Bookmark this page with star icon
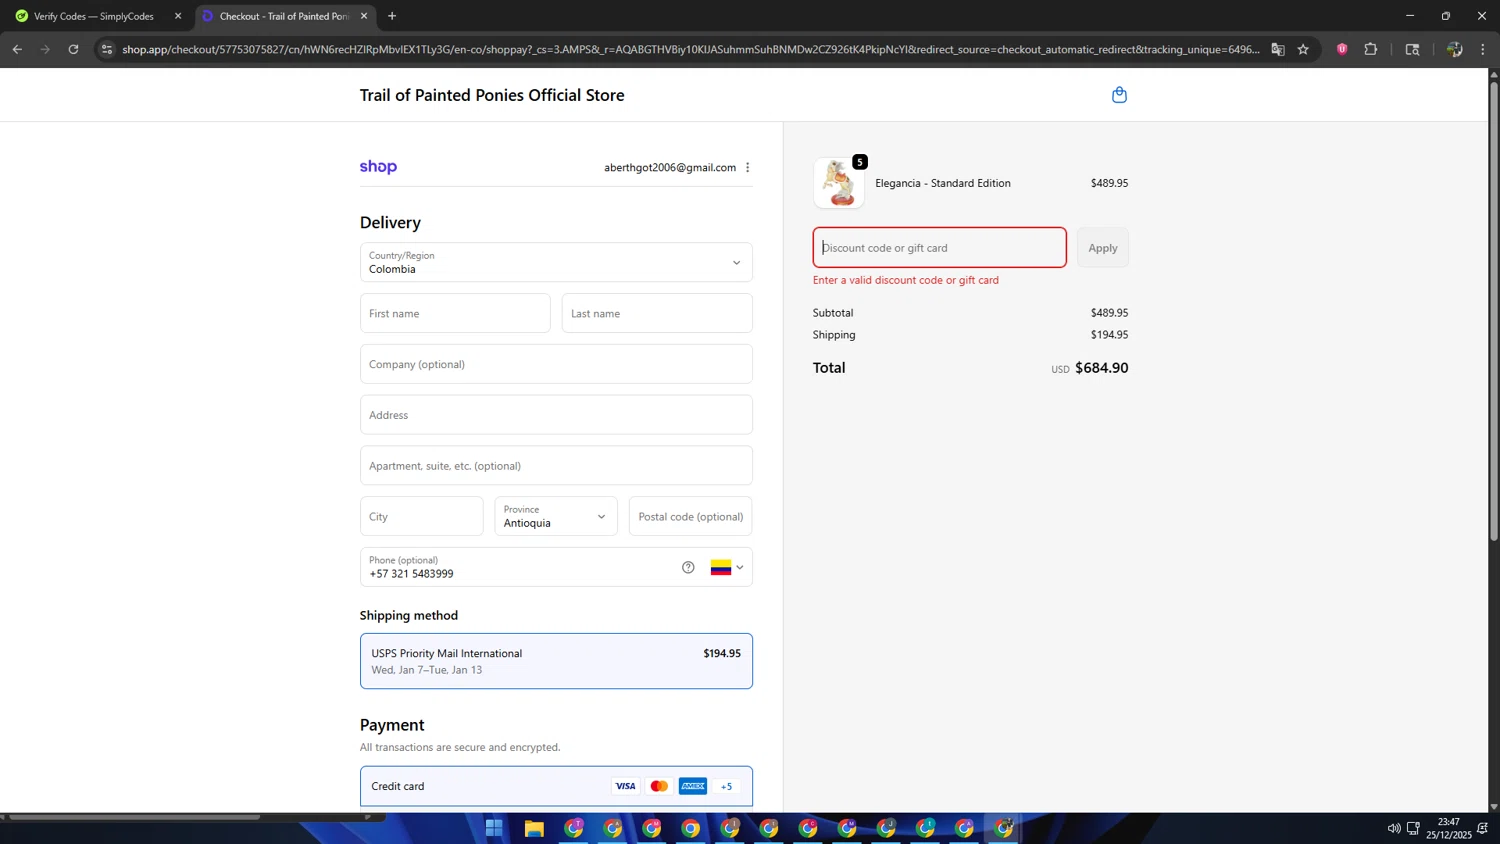The height and width of the screenshot is (844, 1500). click(x=1303, y=49)
